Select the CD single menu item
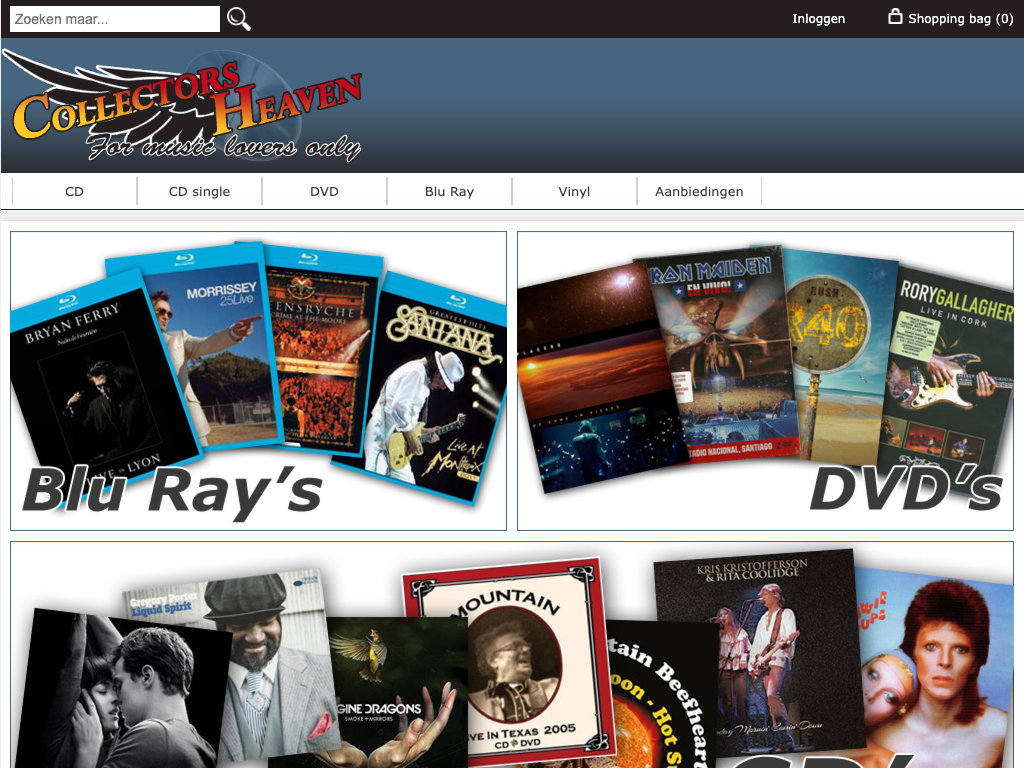This screenshot has width=1024, height=768. pyautogui.click(x=199, y=191)
